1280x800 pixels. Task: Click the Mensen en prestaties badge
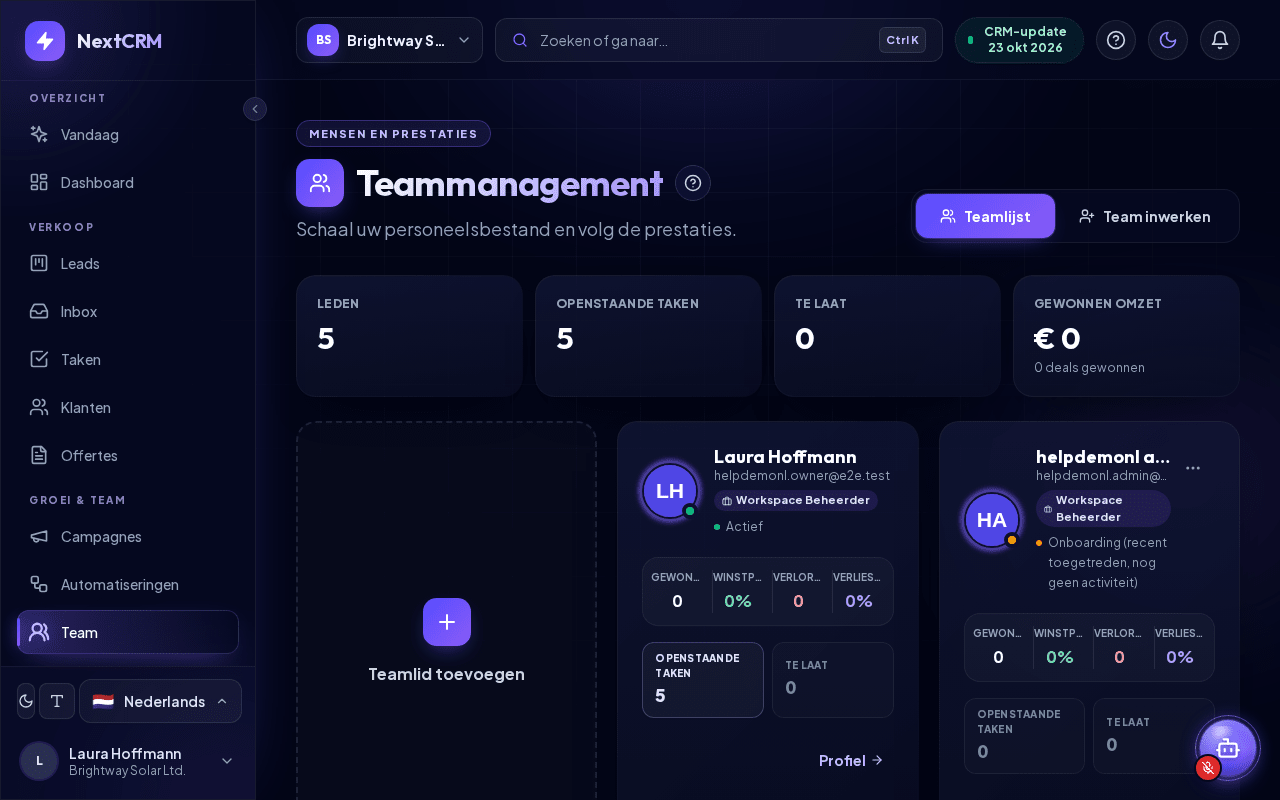tap(393, 134)
